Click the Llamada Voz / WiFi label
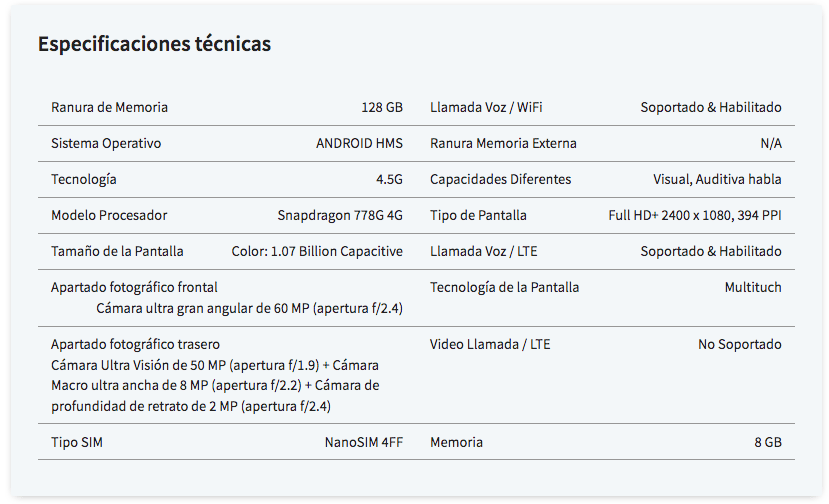The width and height of the screenshot is (829, 504). (486, 107)
